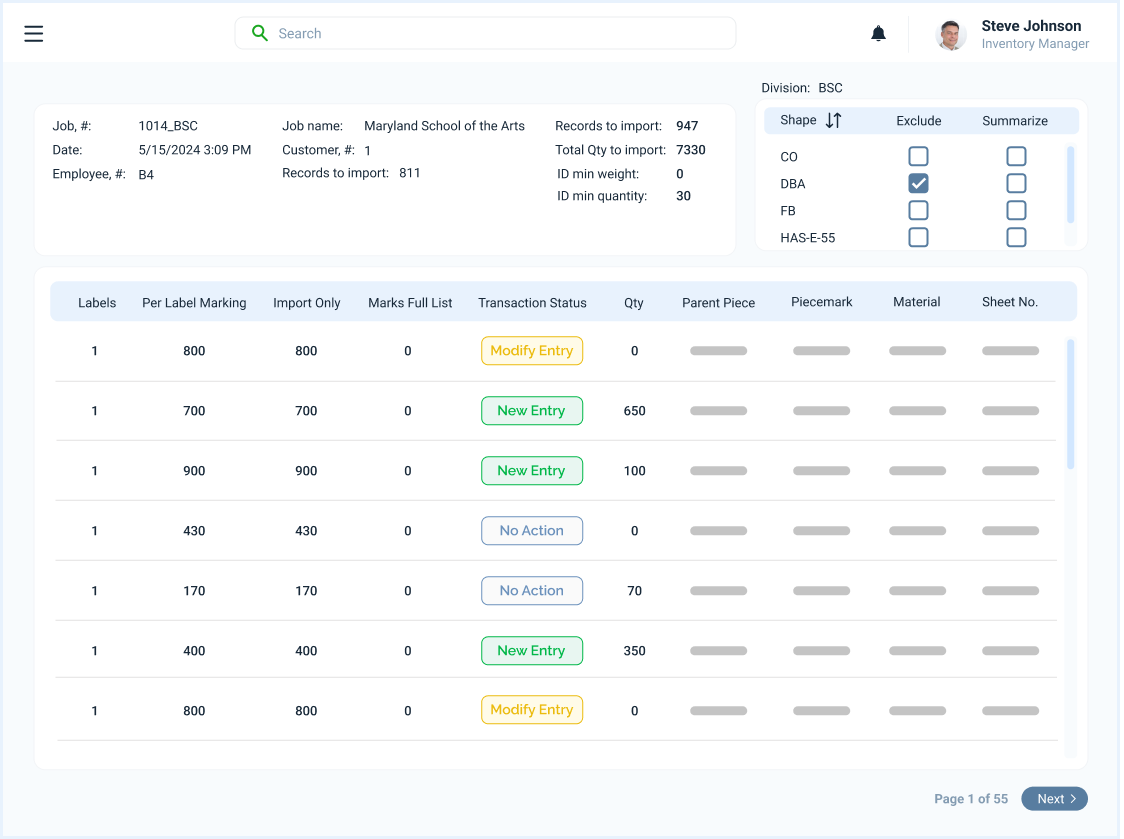Screen dimensions: 1124x839
Task: Open notifications bell
Action: tap(878, 34)
